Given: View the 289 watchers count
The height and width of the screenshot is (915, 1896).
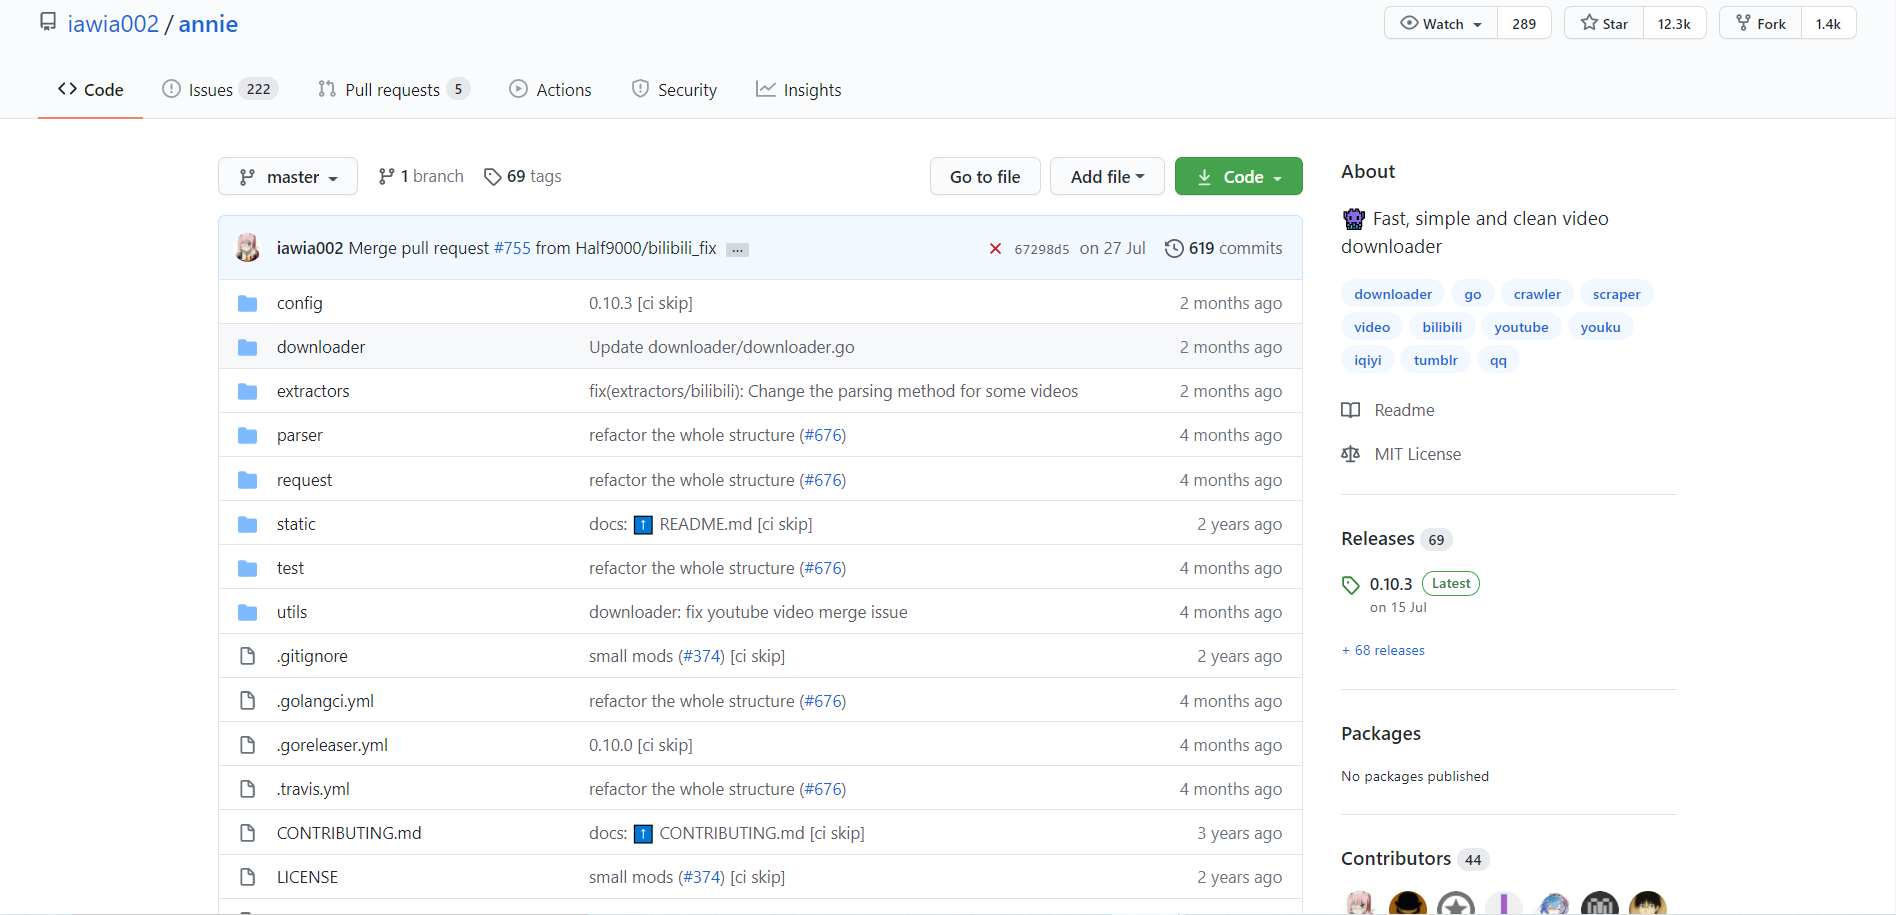Looking at the screenshot, I should 1524,24.
